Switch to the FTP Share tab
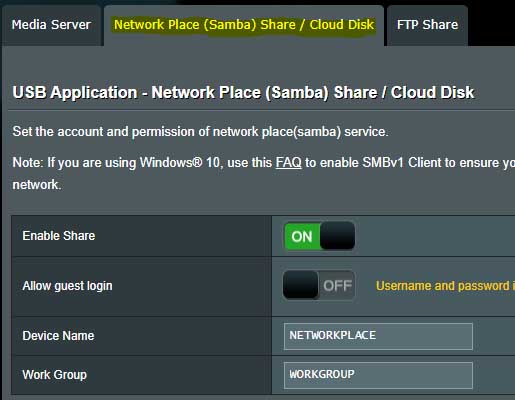This screenshot has width=515, height=400. [x=427, y=25]
